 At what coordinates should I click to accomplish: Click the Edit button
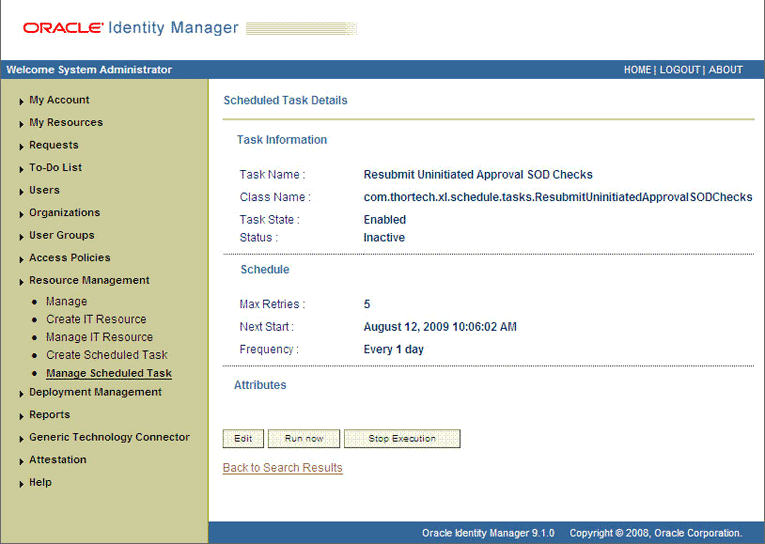point(243,439)
